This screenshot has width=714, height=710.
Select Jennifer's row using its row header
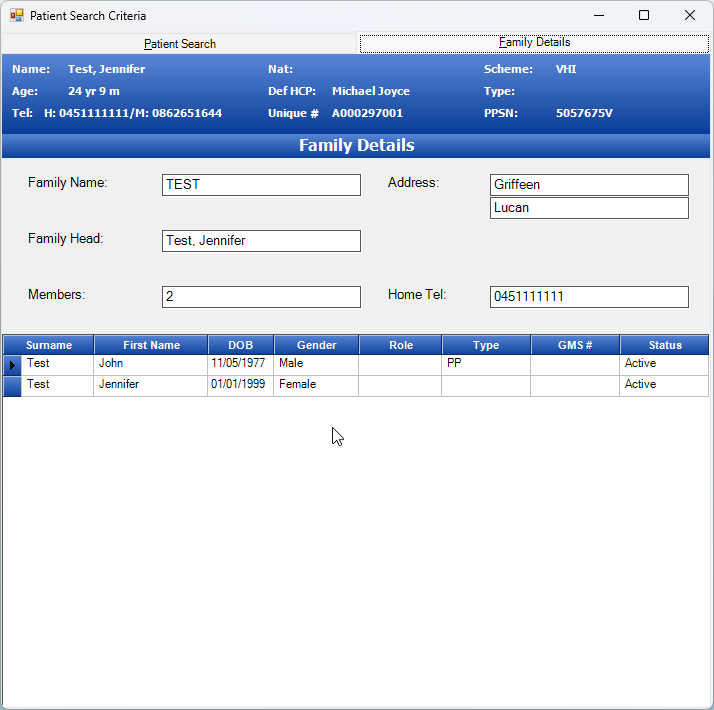click(12, 386)
